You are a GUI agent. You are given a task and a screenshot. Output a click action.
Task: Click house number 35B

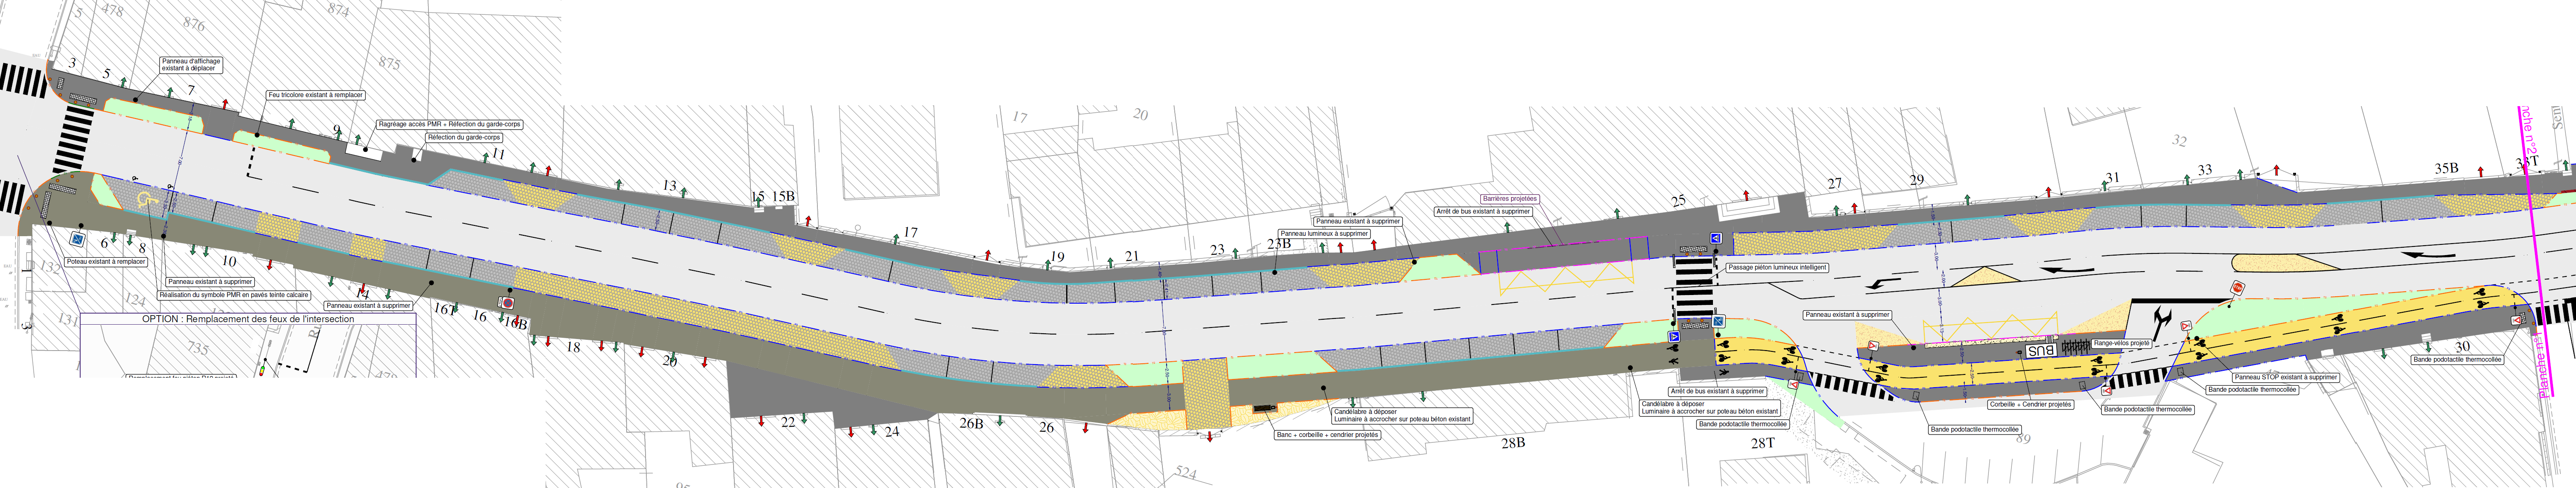coord(2446,169)
